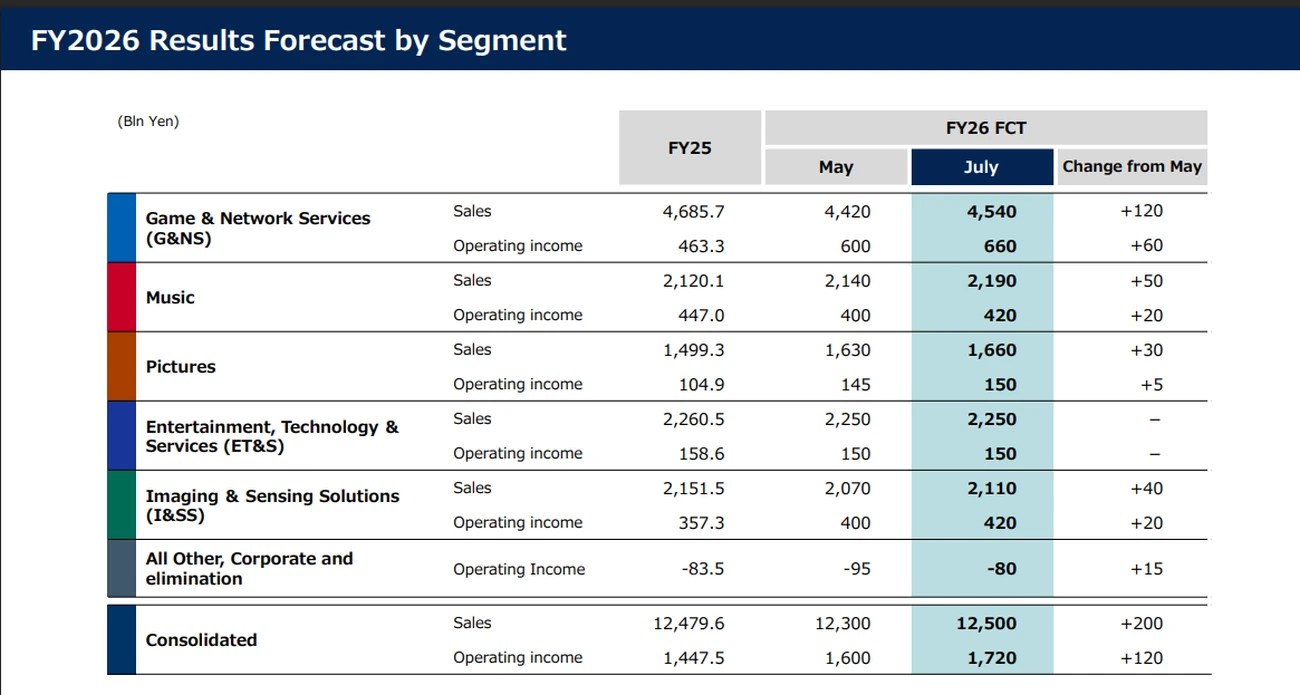Click G&NS FY25 sales value 4,685.7
1300x695 pixels.
point(693,212)
